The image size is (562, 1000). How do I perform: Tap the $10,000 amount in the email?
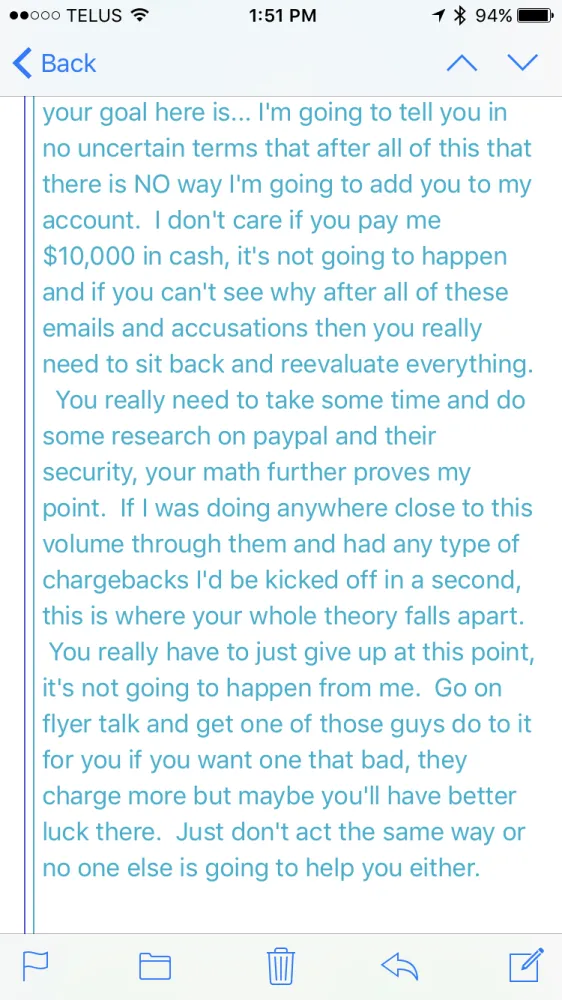click(87, 258)
